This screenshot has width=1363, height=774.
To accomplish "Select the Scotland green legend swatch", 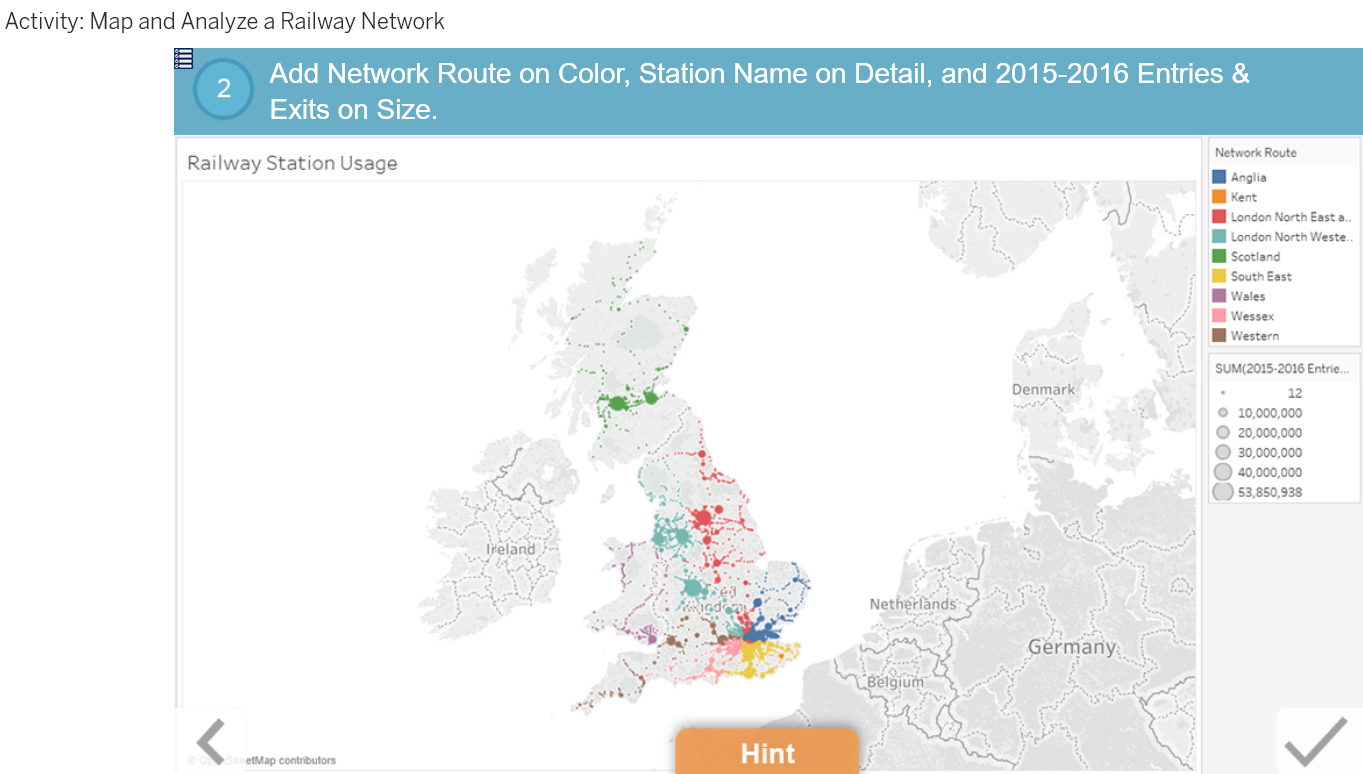I will [1222, 256].
